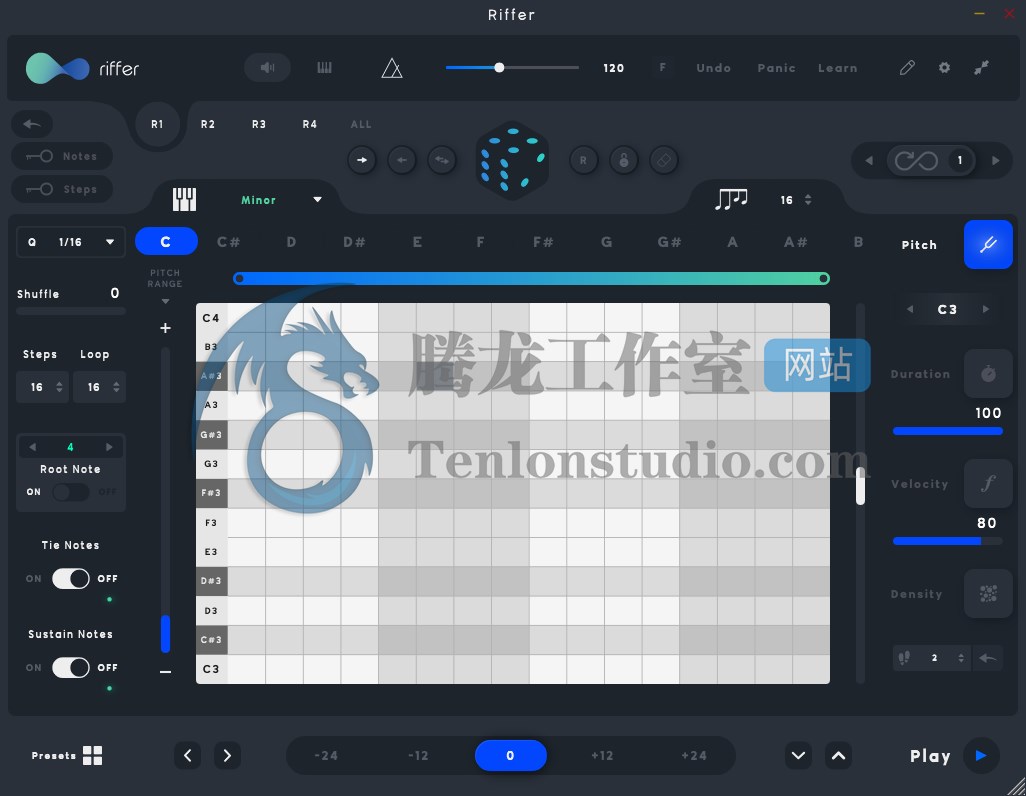Toggle the speaker audio icon
Image resolution: width=1026 pixels, height=796 pixels.
[x=267, y=67]
